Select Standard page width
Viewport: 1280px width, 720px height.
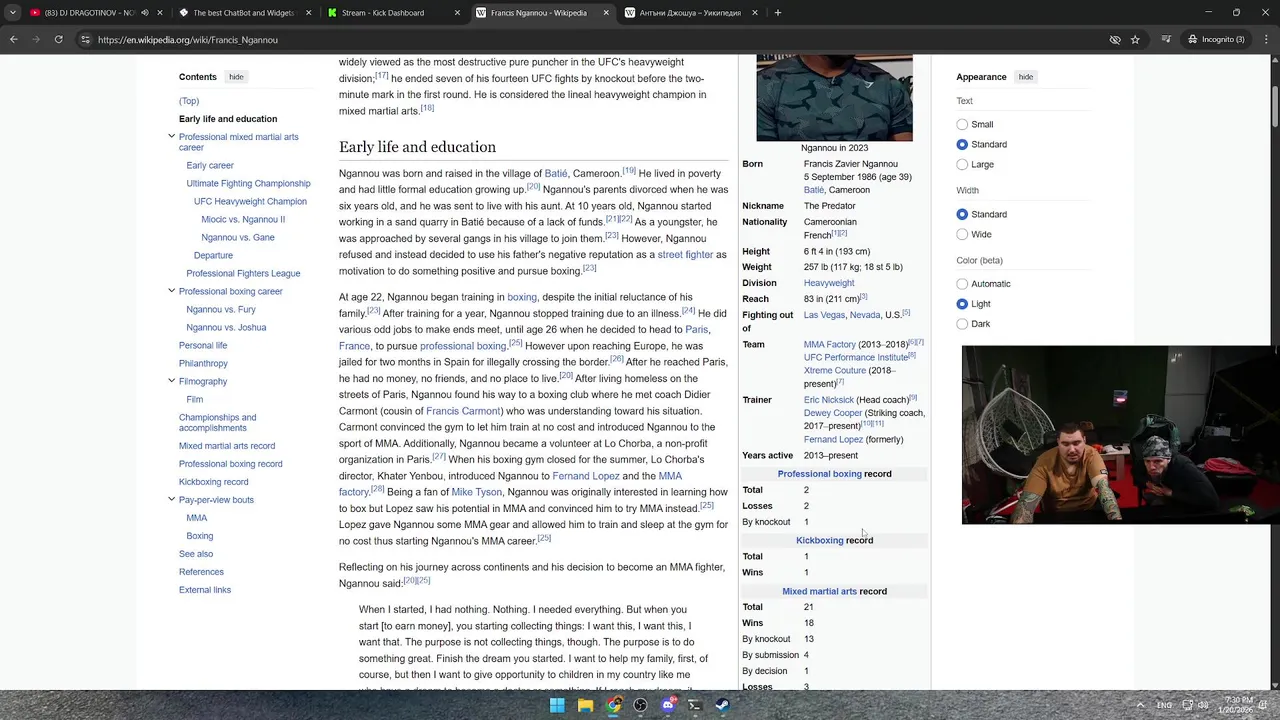962,214
